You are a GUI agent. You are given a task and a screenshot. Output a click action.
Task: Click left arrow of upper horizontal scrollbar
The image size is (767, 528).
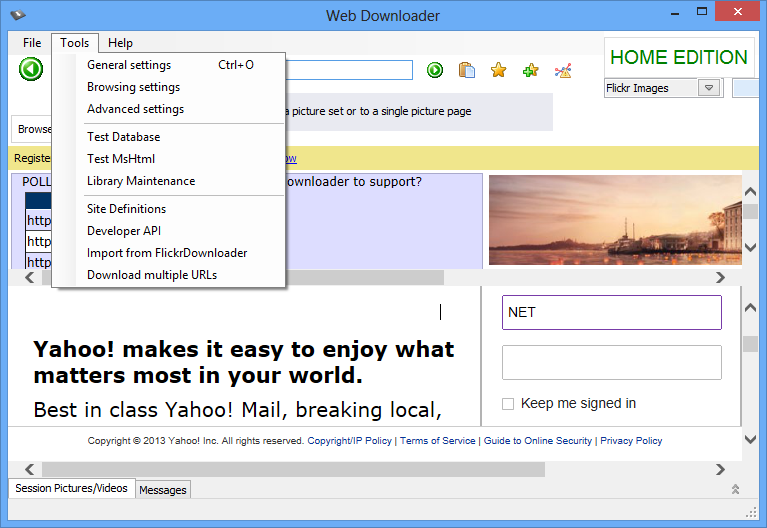[x=29, y=277]
